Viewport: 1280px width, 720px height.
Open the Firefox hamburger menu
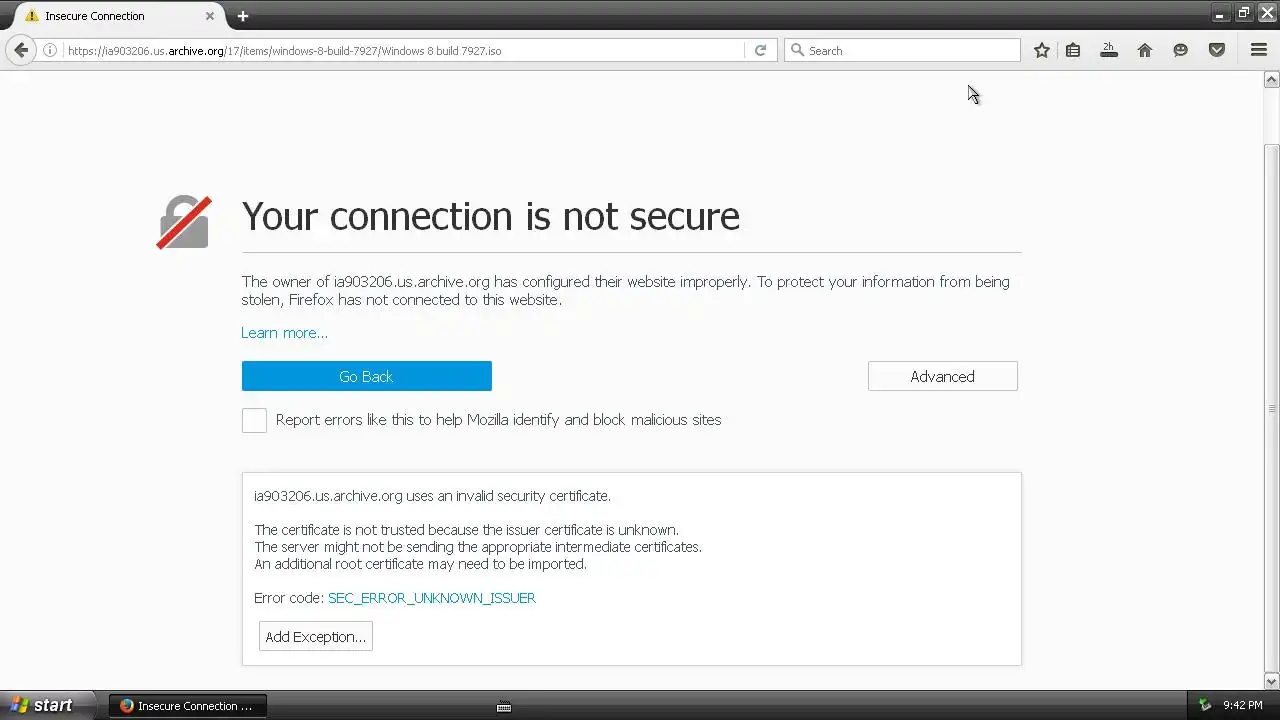pyautogui.click(x=1258, y=50)
